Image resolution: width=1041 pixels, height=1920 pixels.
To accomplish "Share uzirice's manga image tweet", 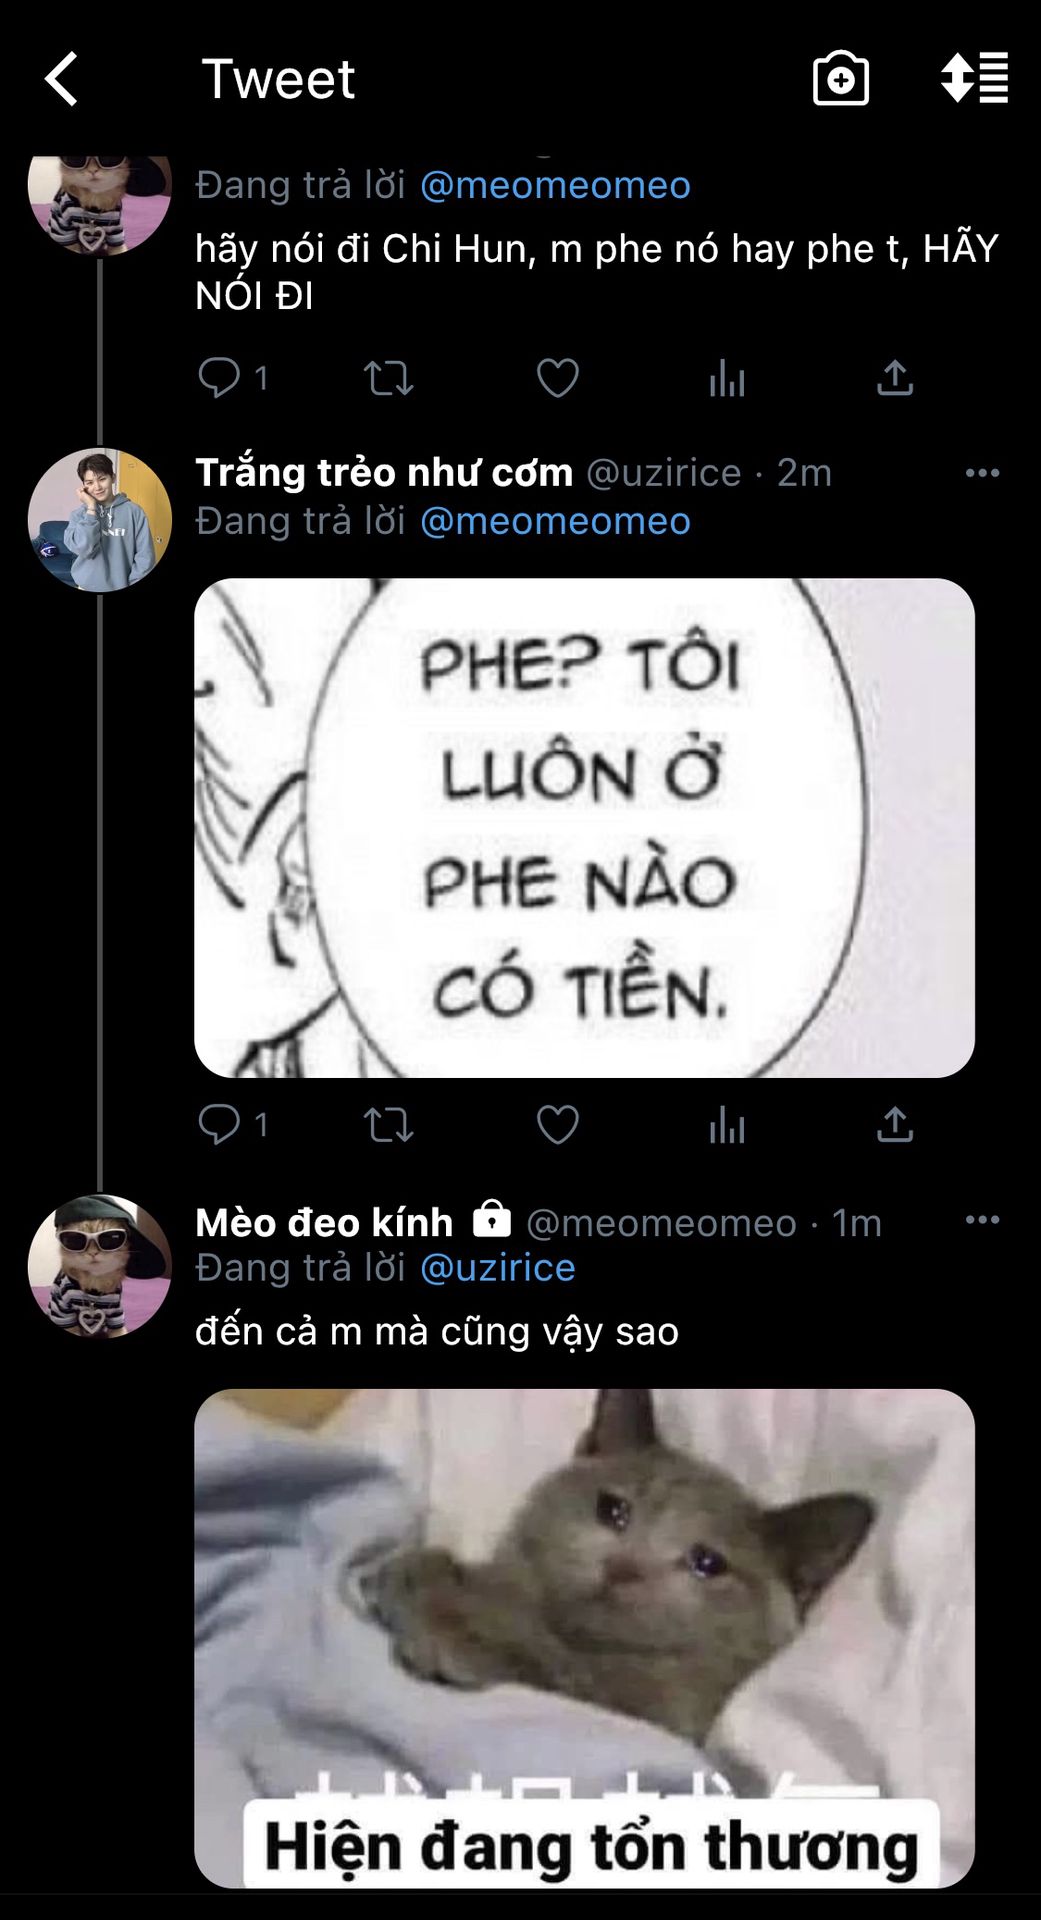I will pyautogui.click(x=895, y=1125).
